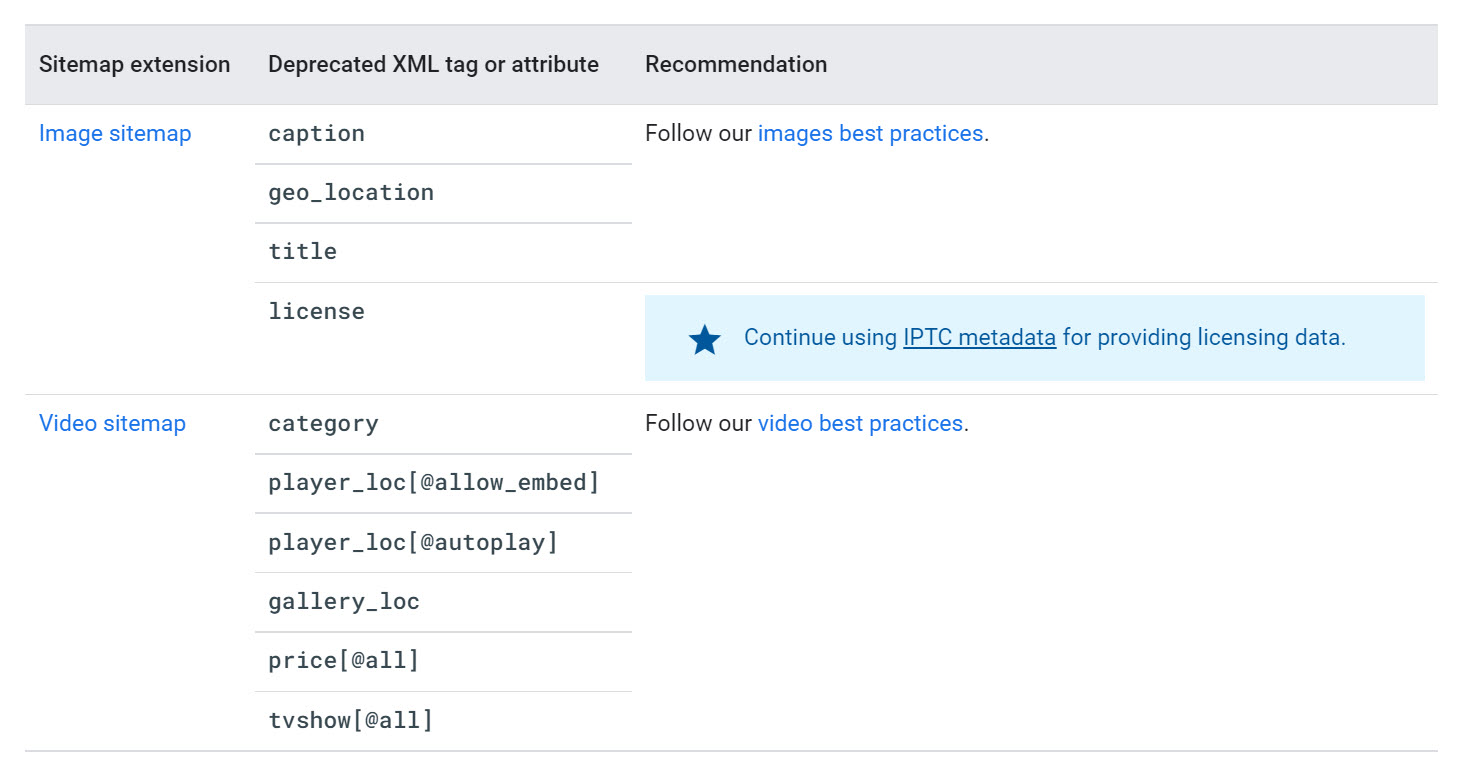Click the title tag cell
Image resolution: width=1475 pixels, height=775 pixels.
pos(302,252)
